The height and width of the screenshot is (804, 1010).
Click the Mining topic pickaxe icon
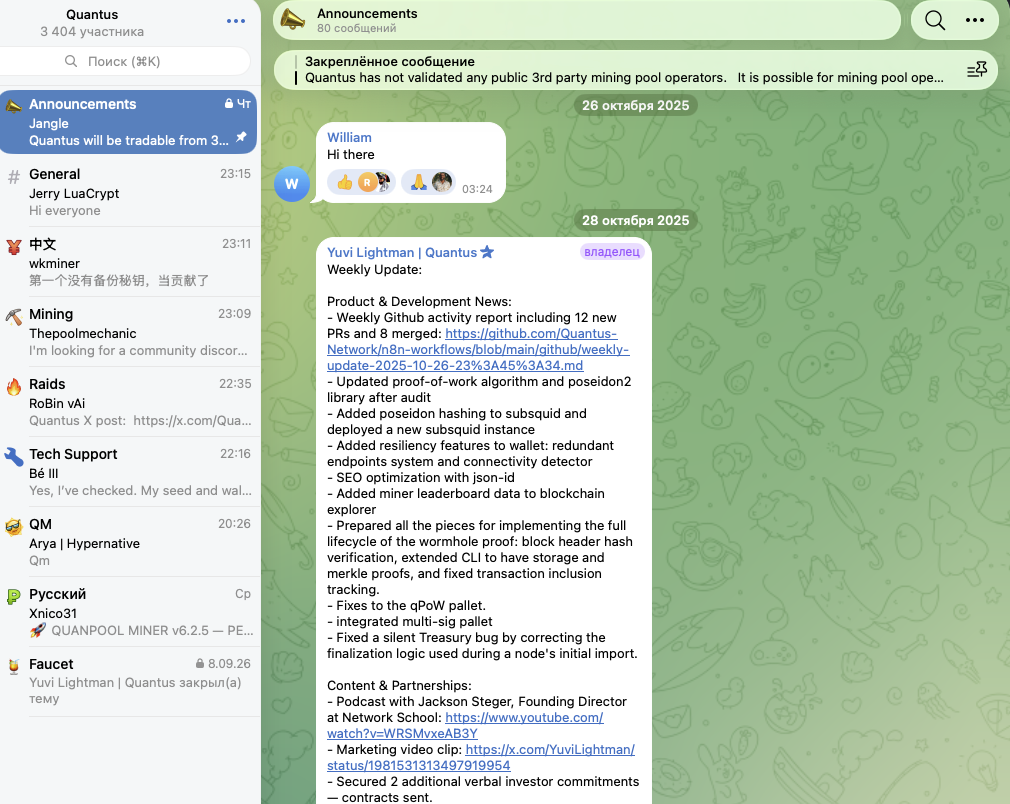14,316
